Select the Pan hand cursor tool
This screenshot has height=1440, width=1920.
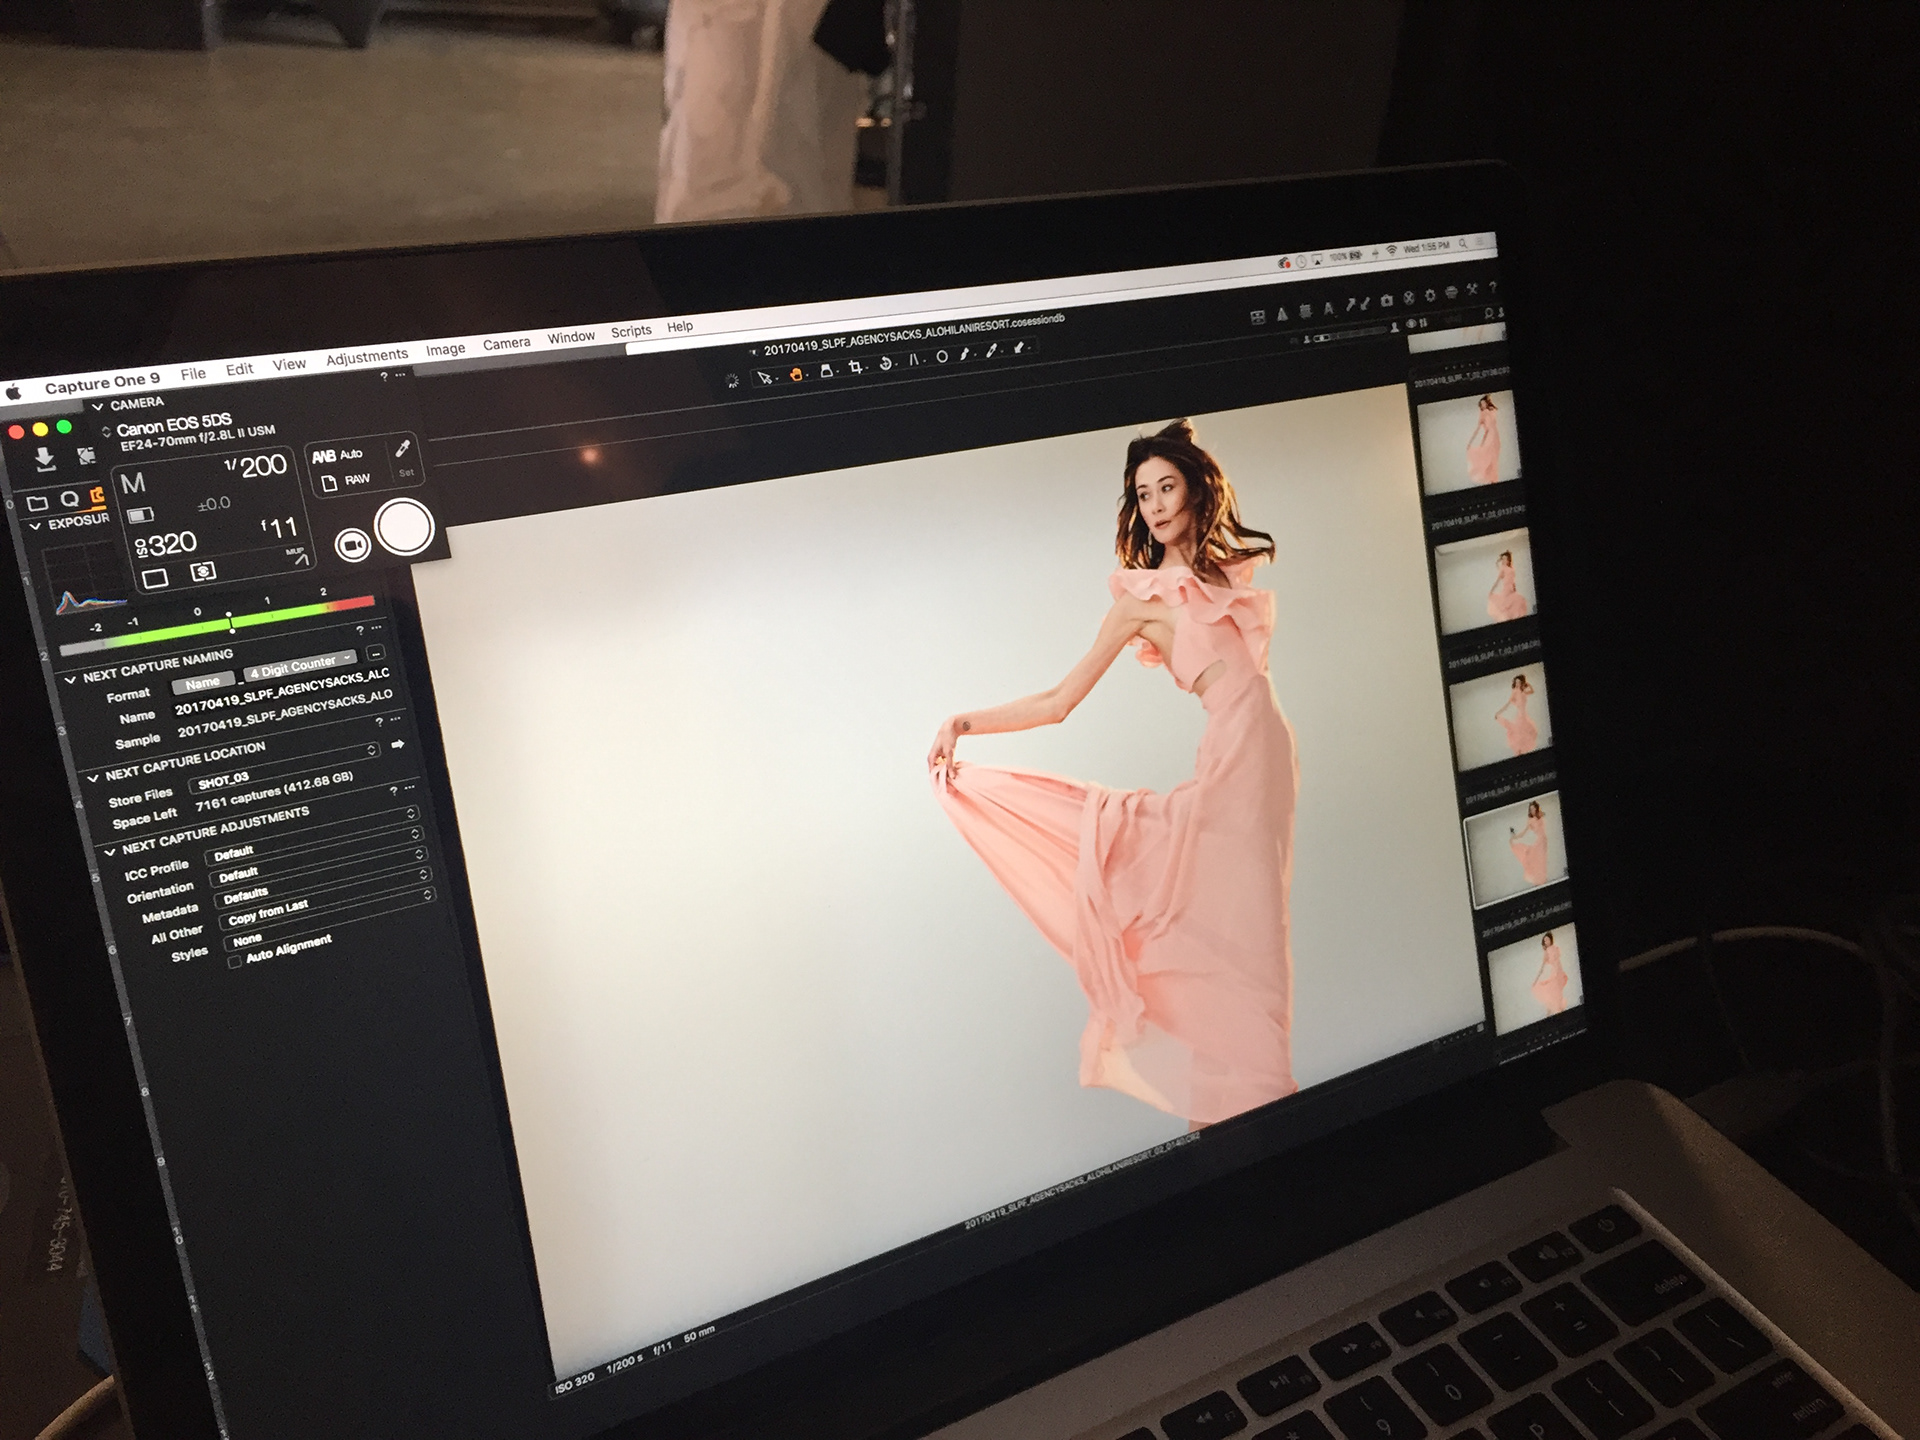(x=796, y=374)
